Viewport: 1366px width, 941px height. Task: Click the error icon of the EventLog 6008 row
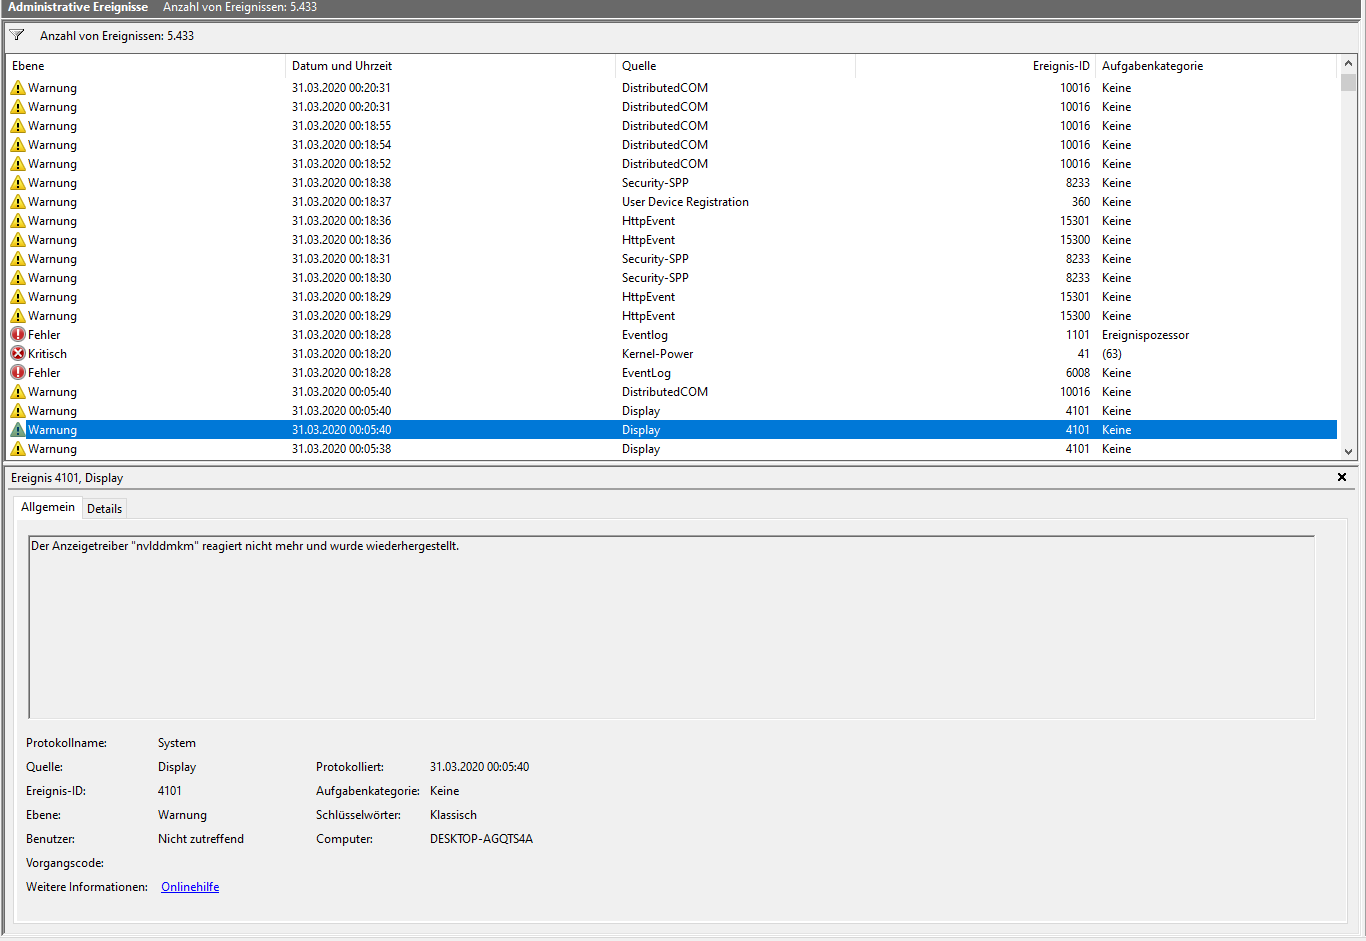18,373
